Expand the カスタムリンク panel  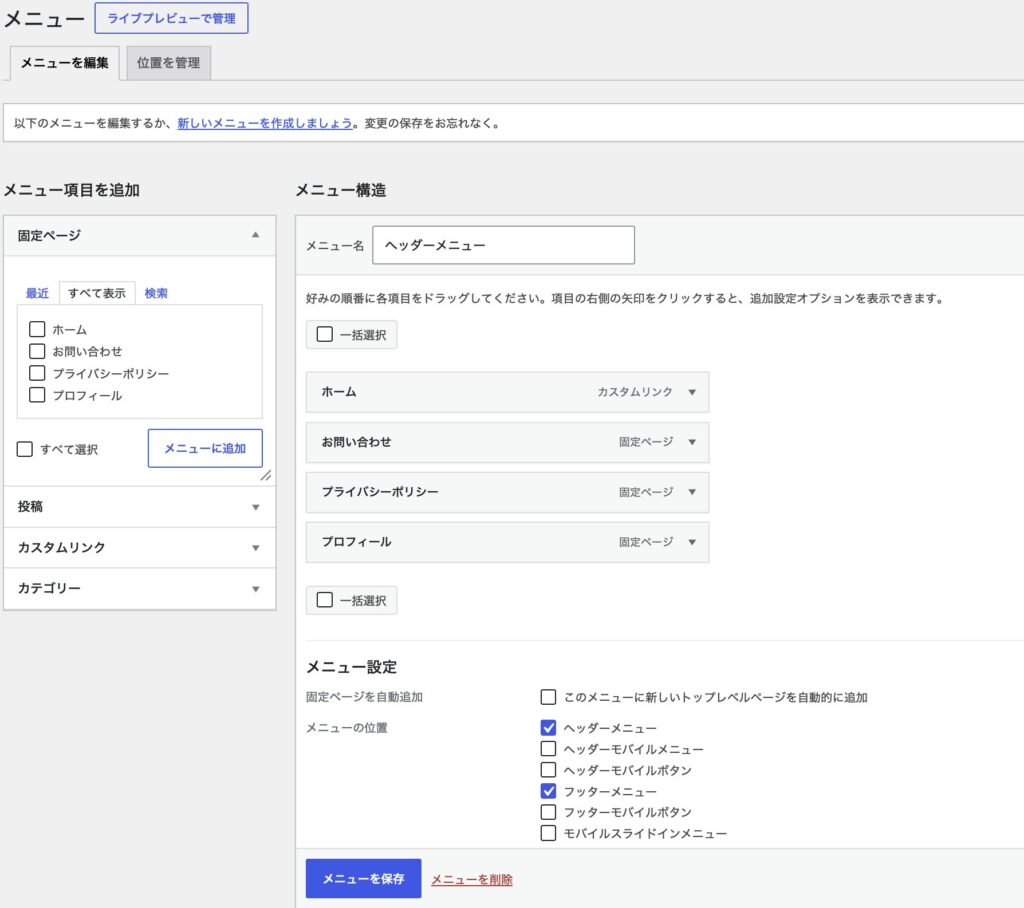(140, 547)
